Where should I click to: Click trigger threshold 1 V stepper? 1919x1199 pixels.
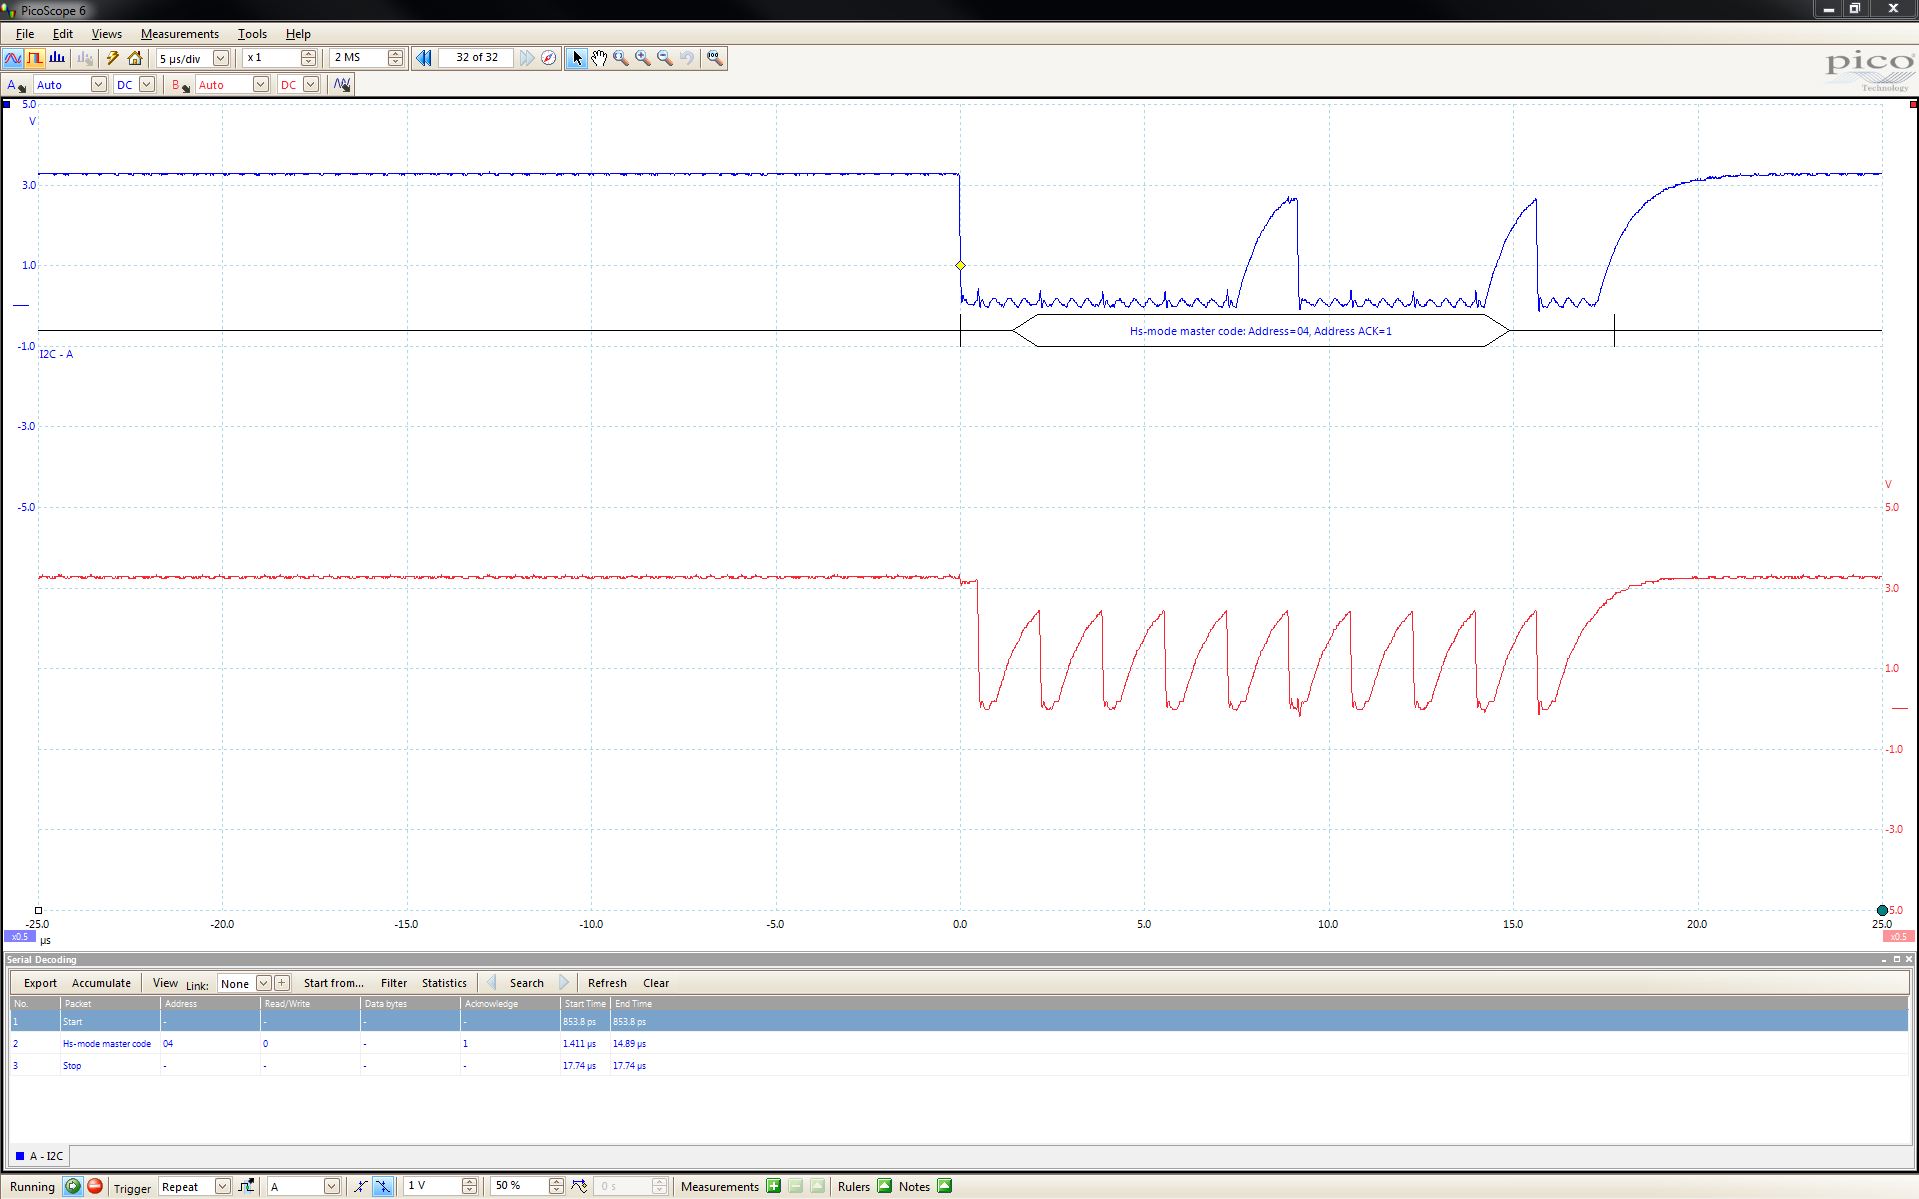point(469,1187)
